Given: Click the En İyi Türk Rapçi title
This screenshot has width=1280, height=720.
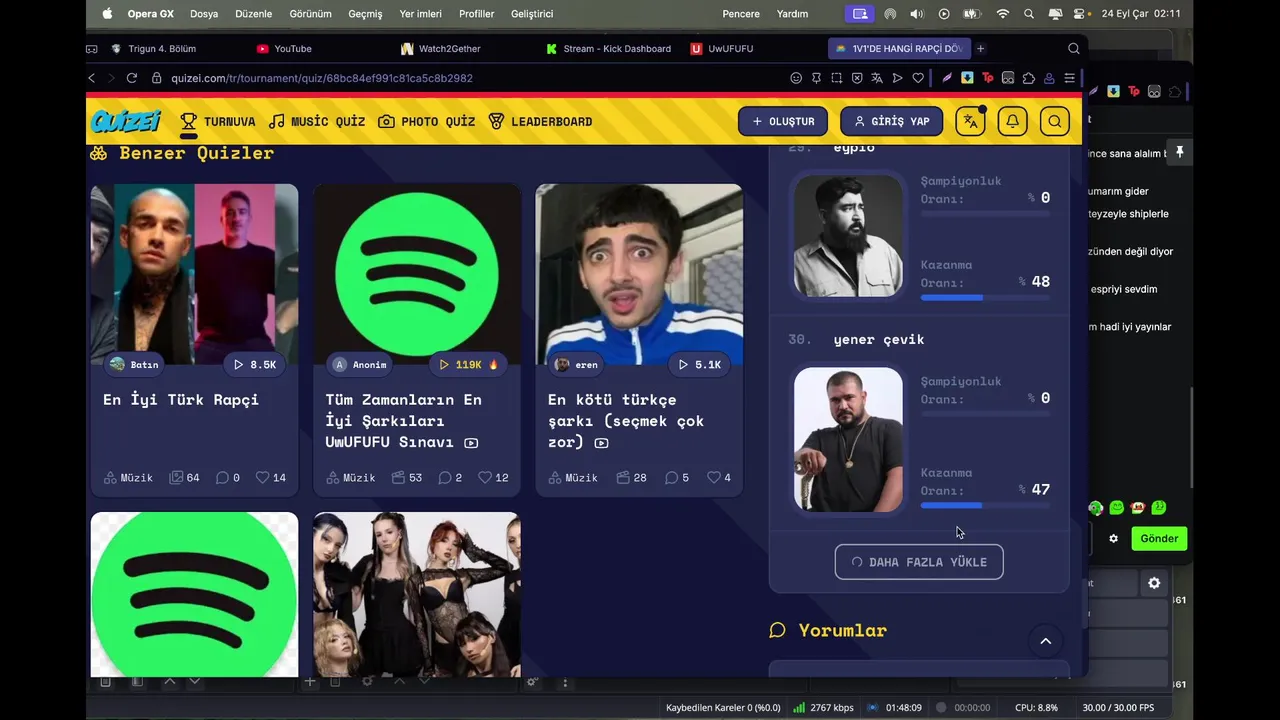Looking at the screenshot, I should [181, 399].
